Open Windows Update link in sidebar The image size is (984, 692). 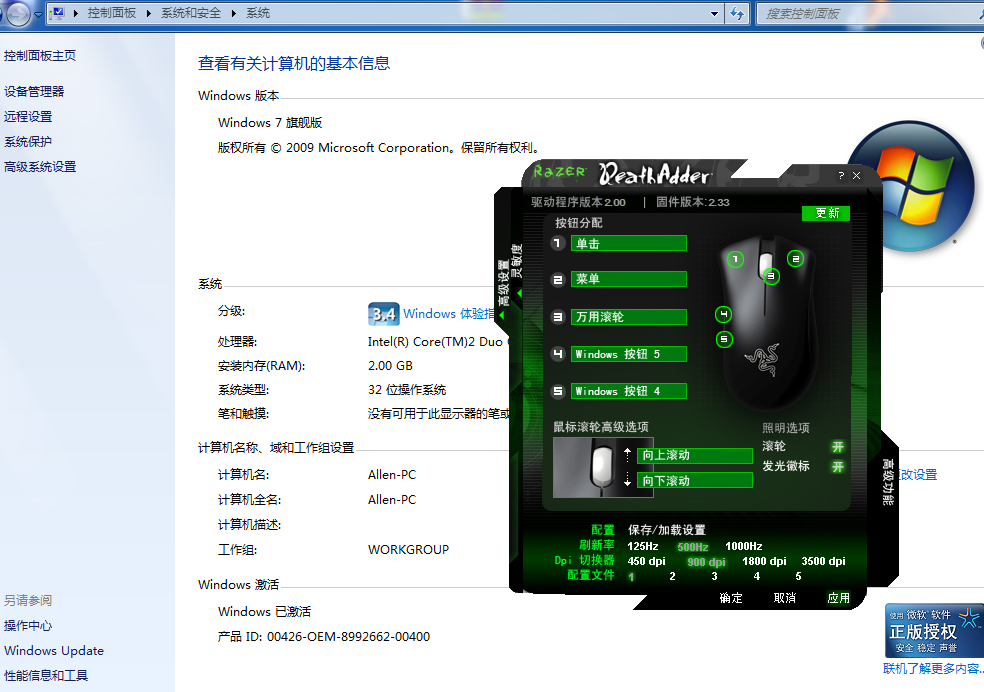tap(54, 651)
